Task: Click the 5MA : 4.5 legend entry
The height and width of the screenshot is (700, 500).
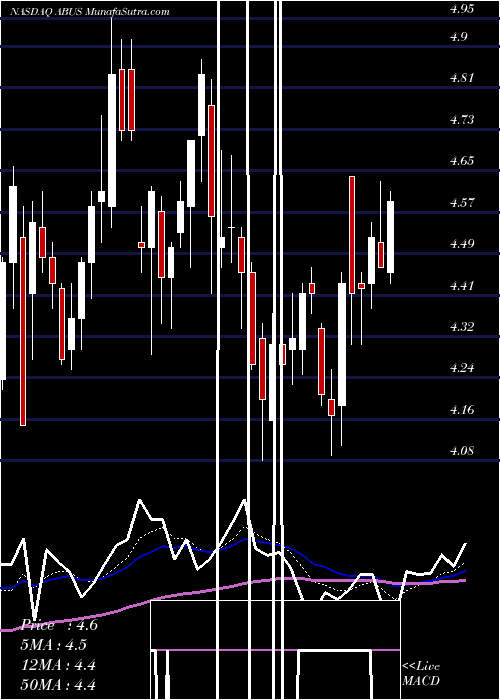Action: point(54,645)
